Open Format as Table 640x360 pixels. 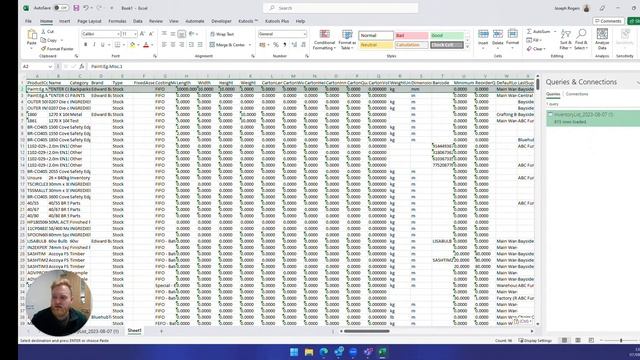[x=347, y=40]
